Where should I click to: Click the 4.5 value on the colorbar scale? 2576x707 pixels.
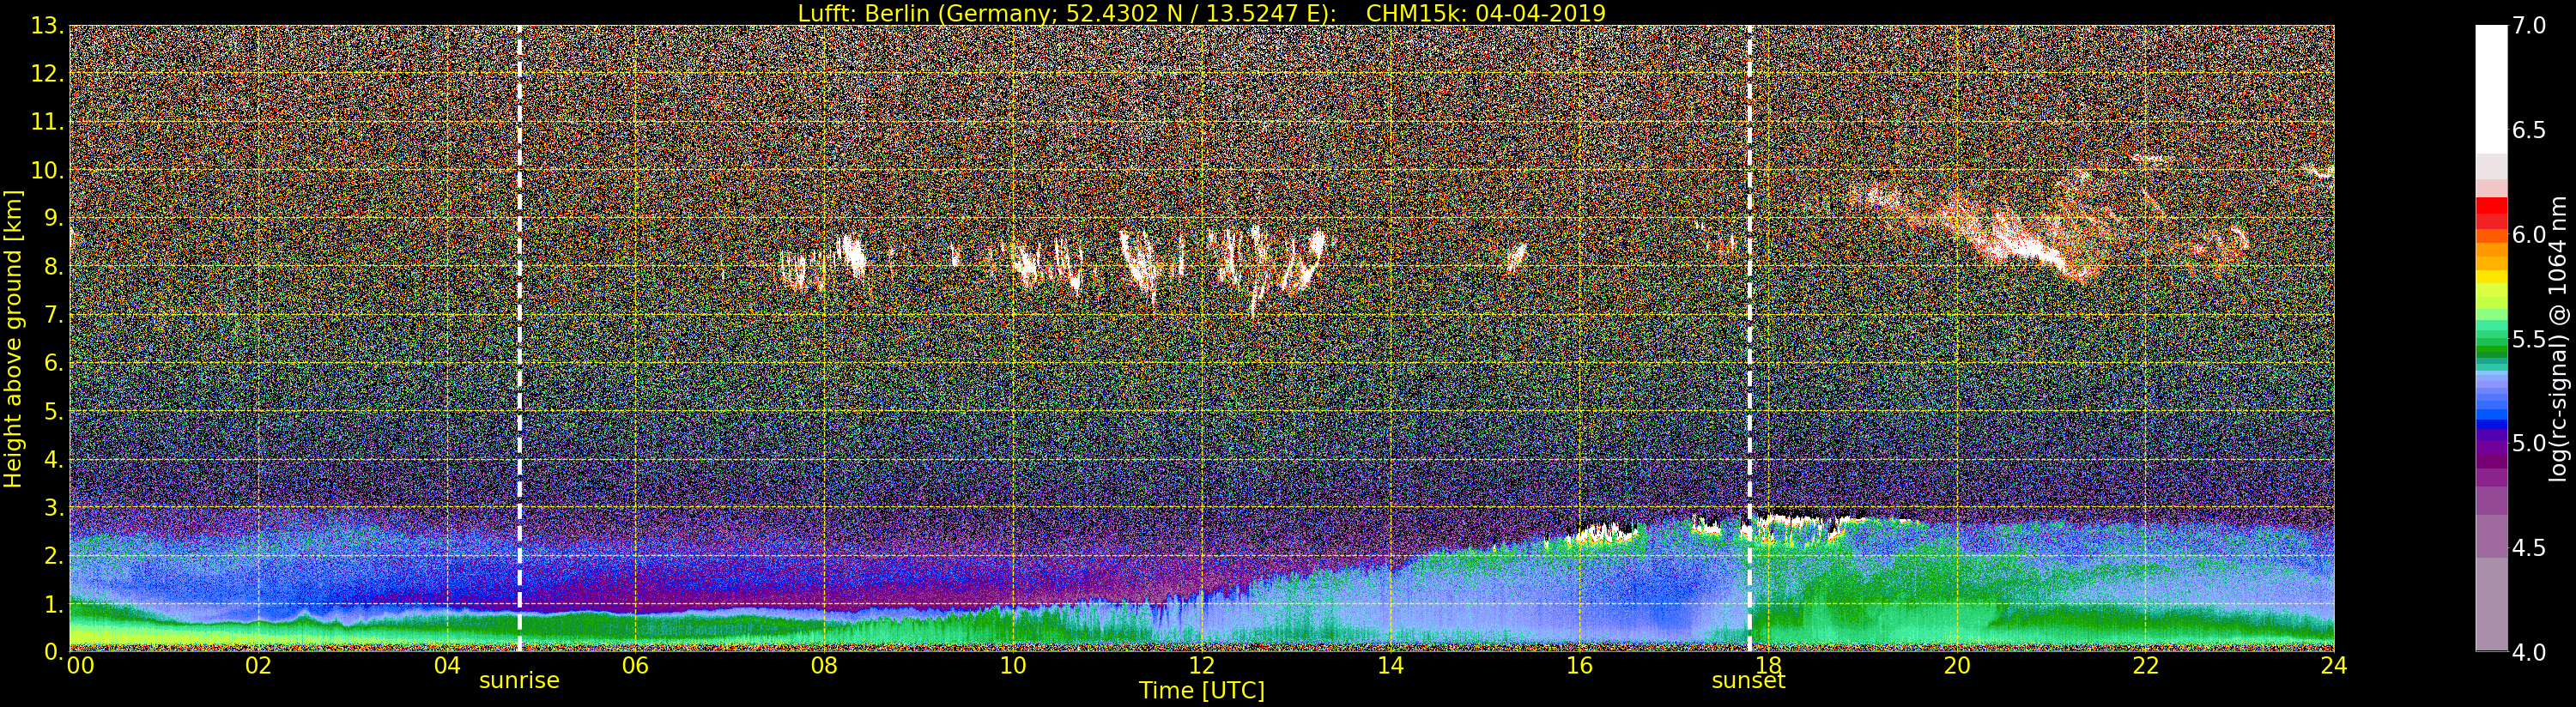click(2529, 548)
